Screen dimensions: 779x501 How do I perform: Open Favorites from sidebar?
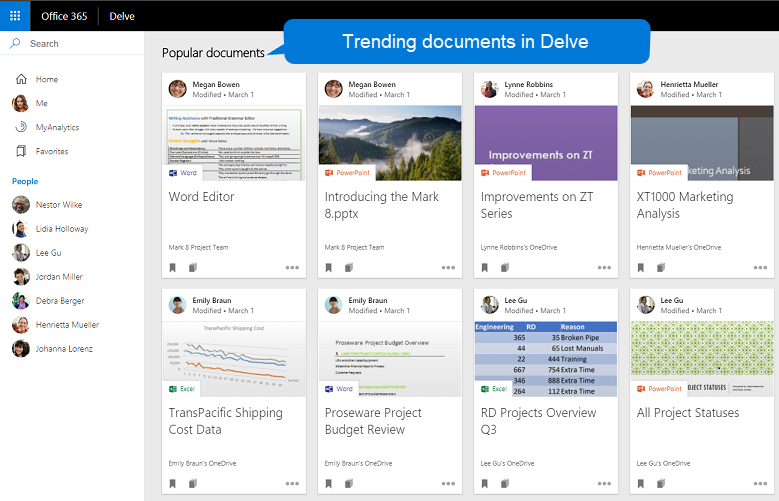(52, 151)
